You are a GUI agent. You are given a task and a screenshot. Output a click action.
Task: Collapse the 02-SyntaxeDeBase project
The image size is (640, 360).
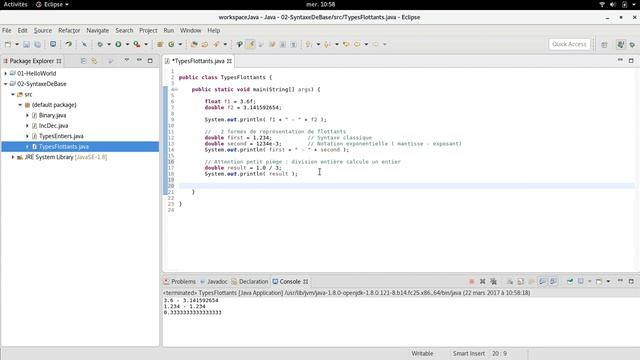pyautogui.click(x=6, y=84)
